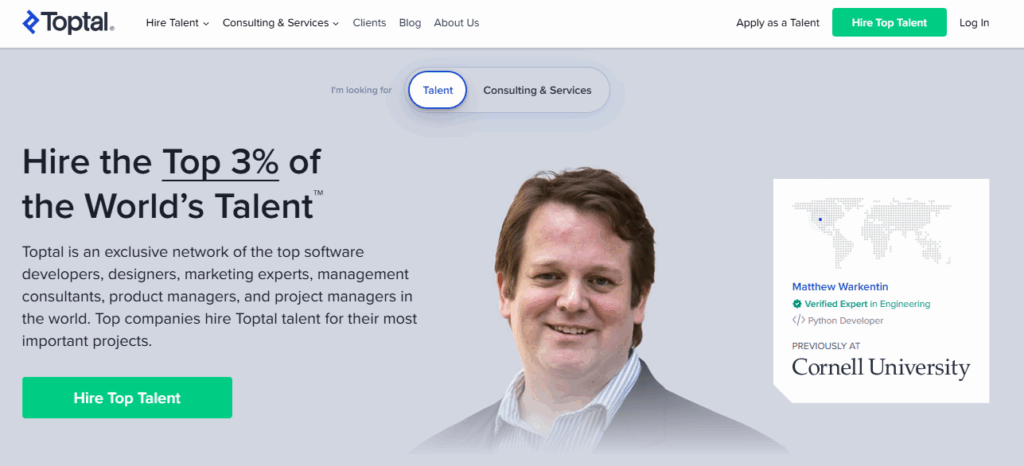This screenshot has width=1024, height=466.
Task: Switch to Consulting & Services toggle option
Action: click(537, 90)
